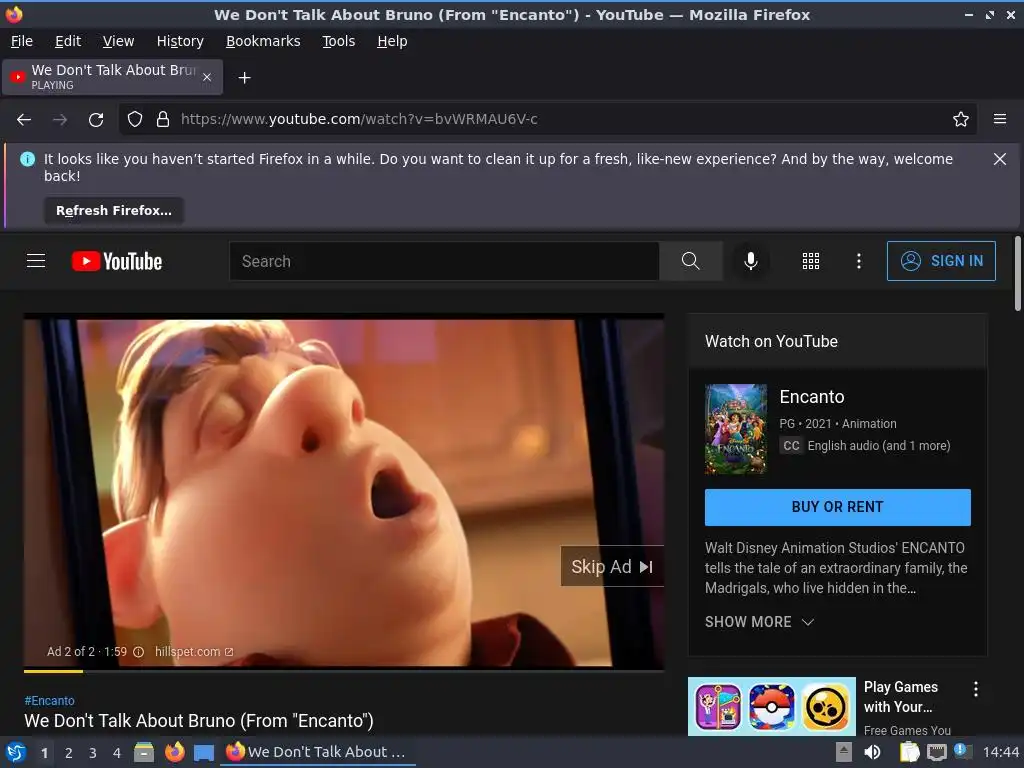Viewport: 1024px width, 768px height.
Task: Open the Encanto movie poster thumbnail
Action: click(x=736, y=429)
